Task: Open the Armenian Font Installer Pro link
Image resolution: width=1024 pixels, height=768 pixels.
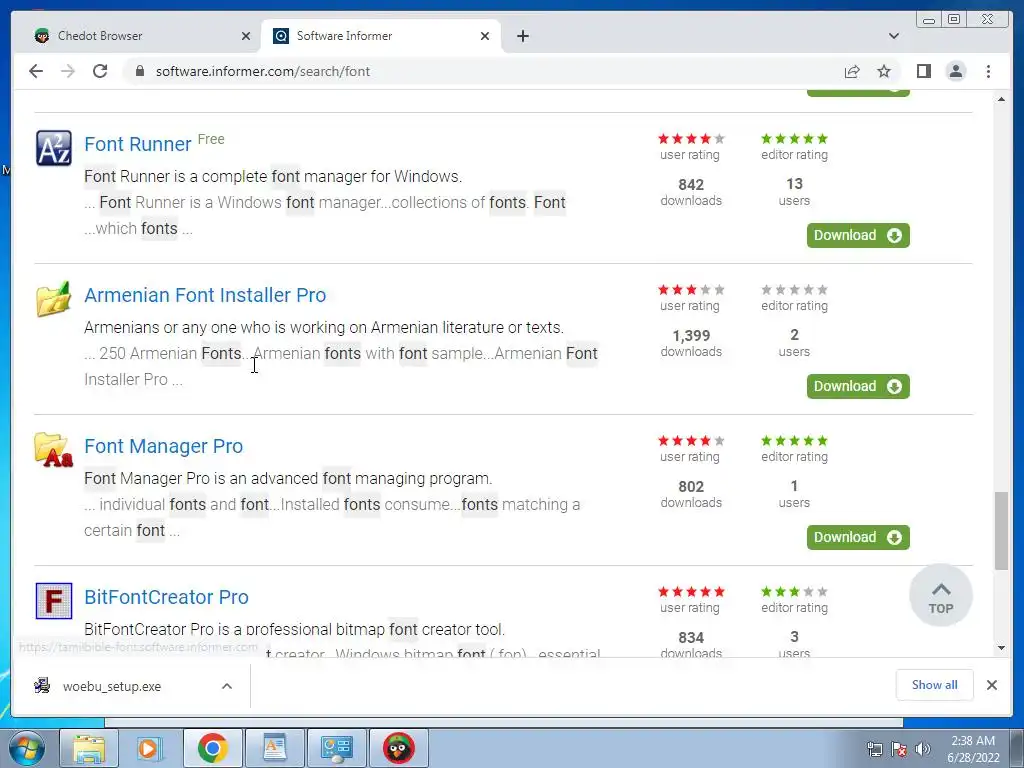Action: (205, 295)
